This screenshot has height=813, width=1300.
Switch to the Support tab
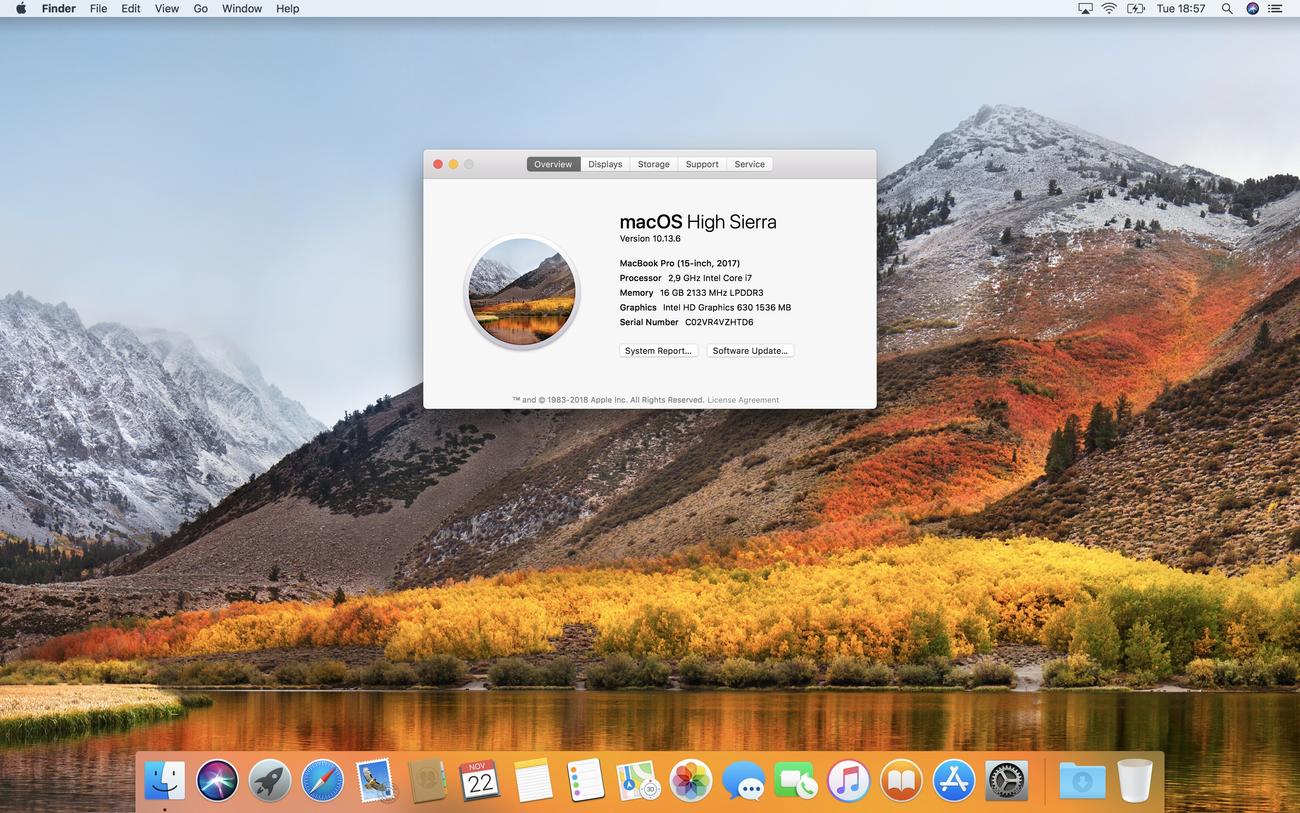(702, 164)
